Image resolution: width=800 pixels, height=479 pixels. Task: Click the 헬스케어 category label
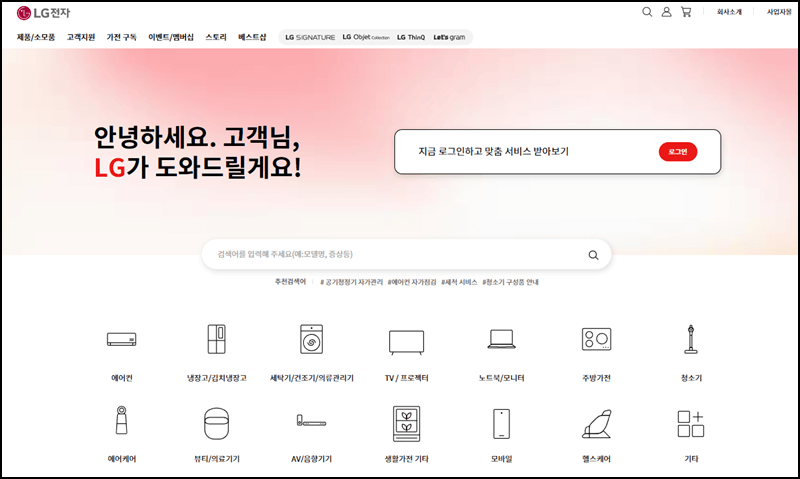click(x=596, y=459)
